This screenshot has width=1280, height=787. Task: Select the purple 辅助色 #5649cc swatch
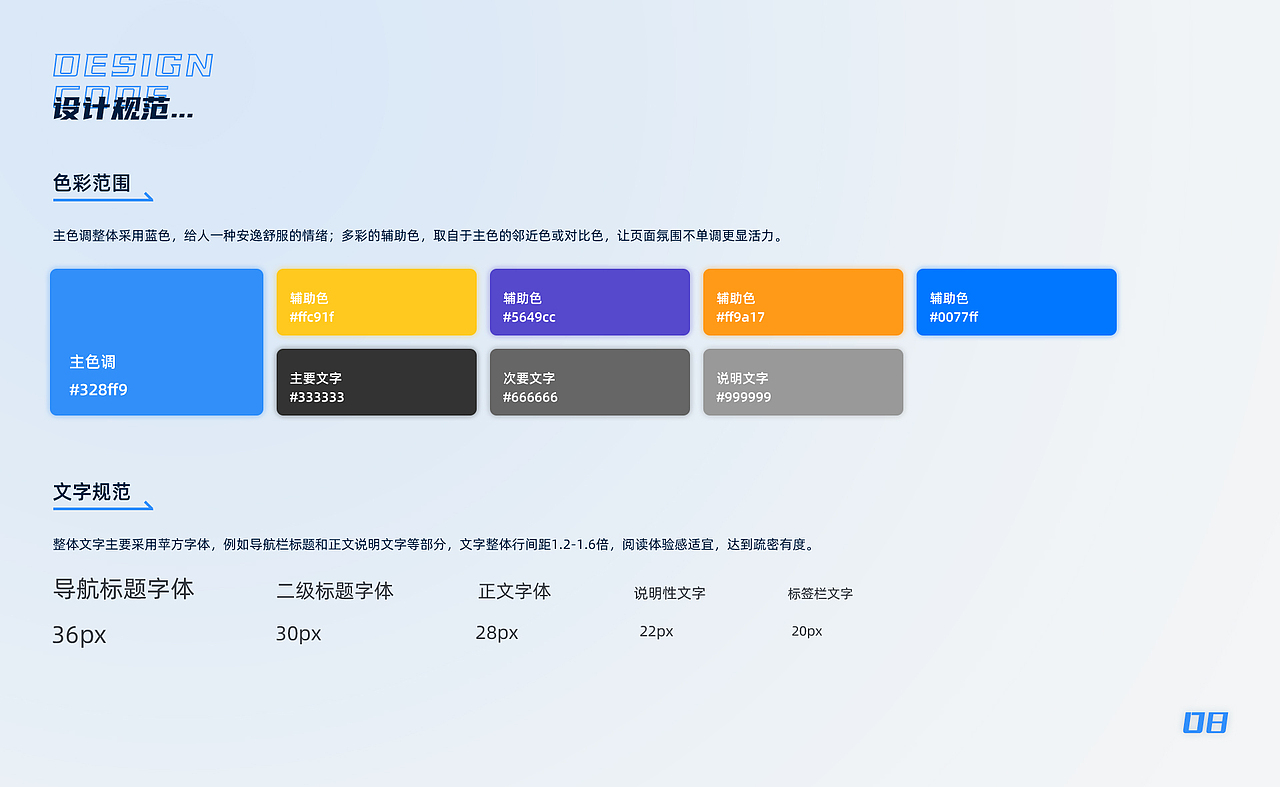click(x=589, y=301)
